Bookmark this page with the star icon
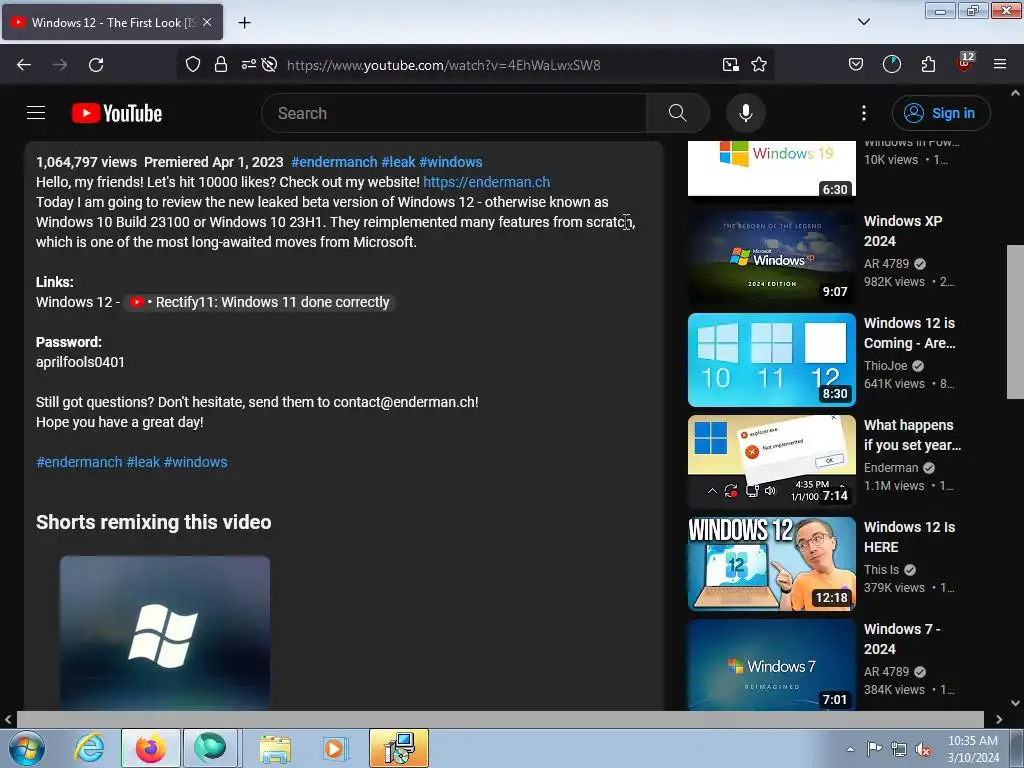The width and height of the screenshot is (1024, 768). [759, 65]
